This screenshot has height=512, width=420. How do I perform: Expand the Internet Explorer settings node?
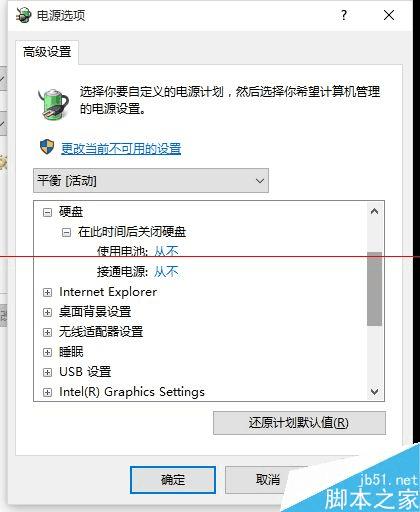[47, 292]
